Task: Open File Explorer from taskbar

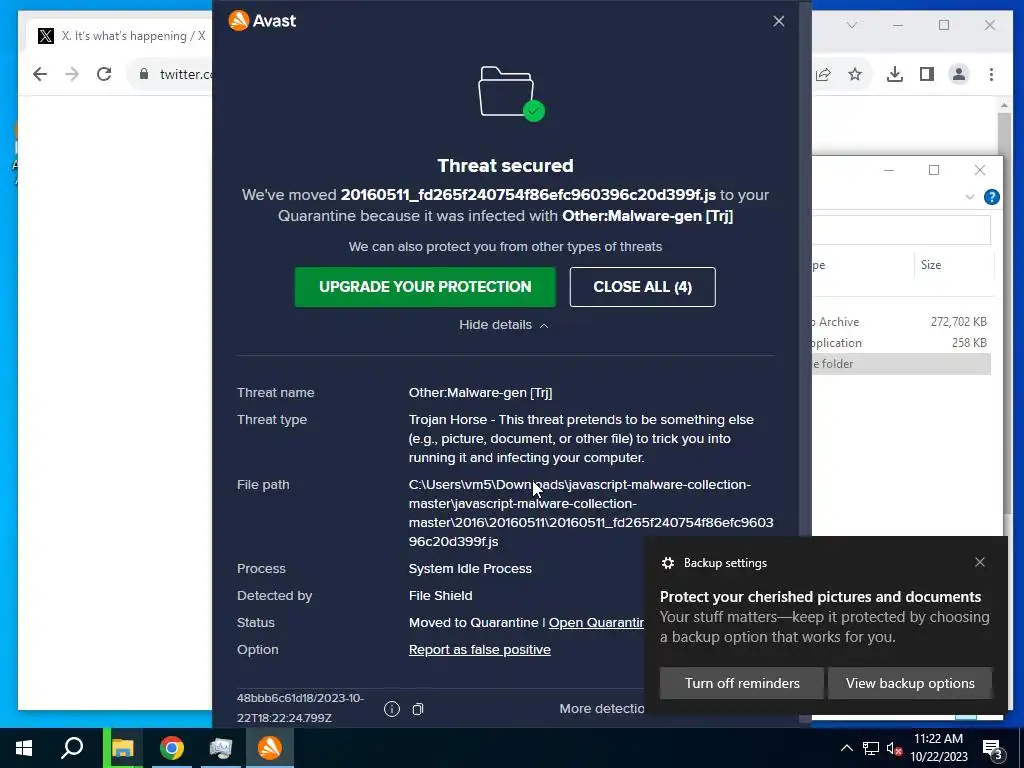Action: pos(123,748)
